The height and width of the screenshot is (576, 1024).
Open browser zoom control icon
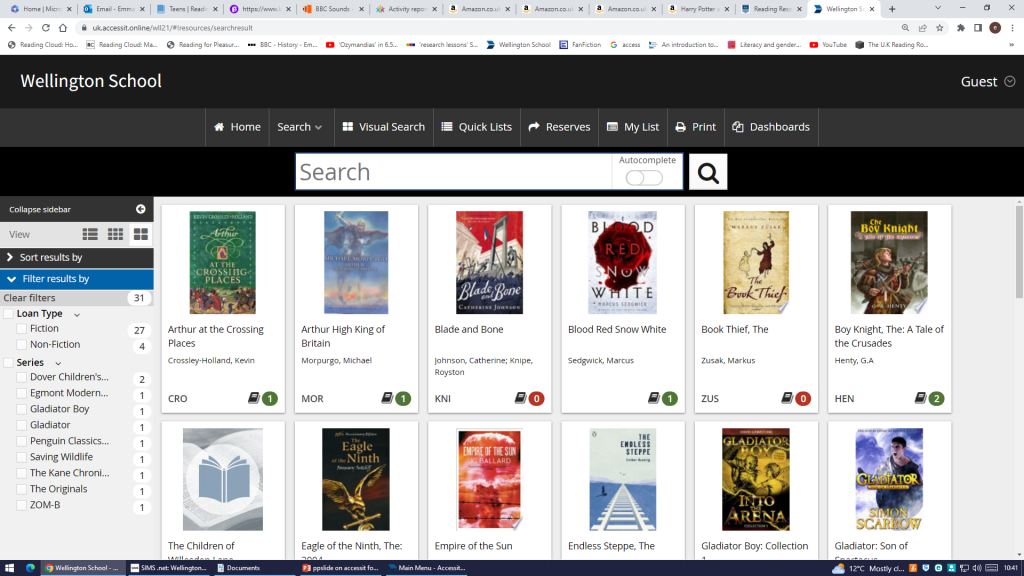point(905,28)
